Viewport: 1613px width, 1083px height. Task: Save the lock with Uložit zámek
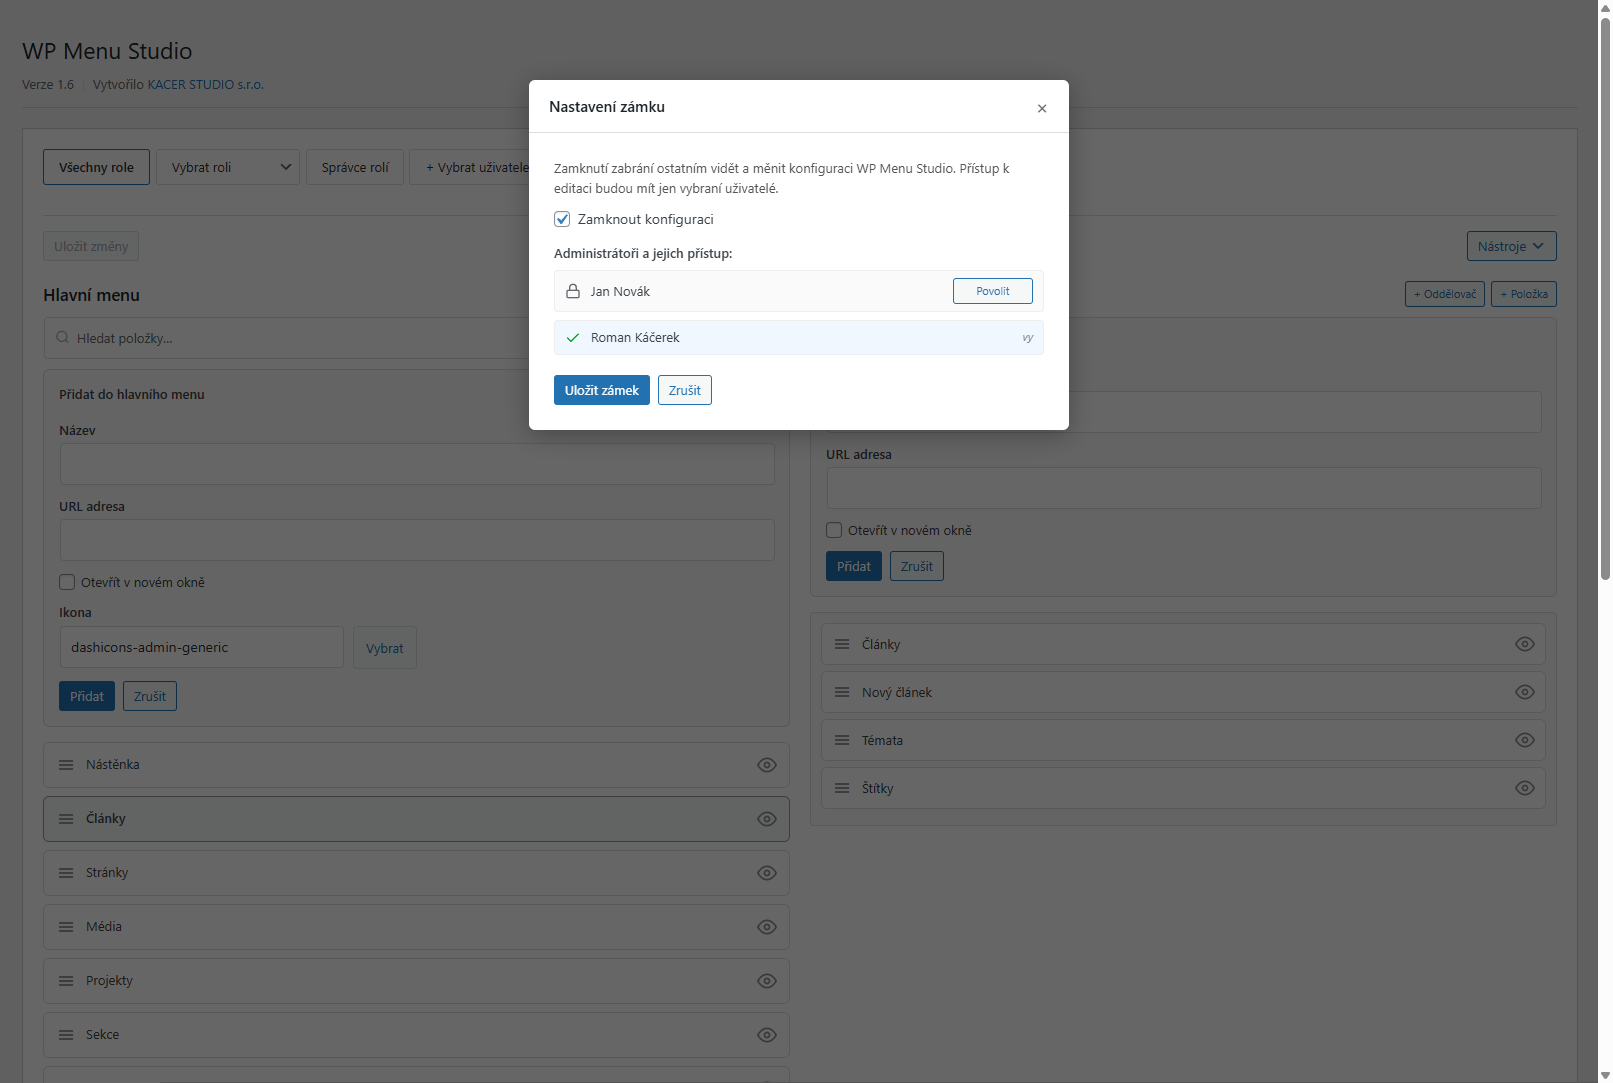[x=602, y=390]
